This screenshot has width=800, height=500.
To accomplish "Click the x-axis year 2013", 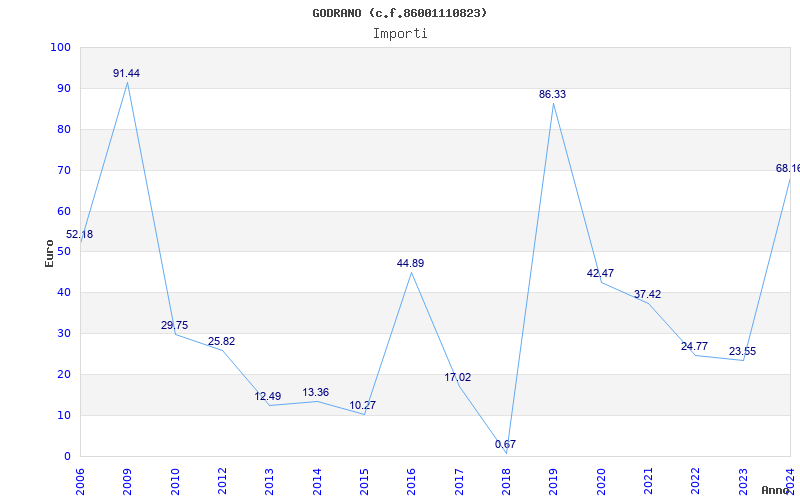I will pyautogui.click(x=269, y=482).
